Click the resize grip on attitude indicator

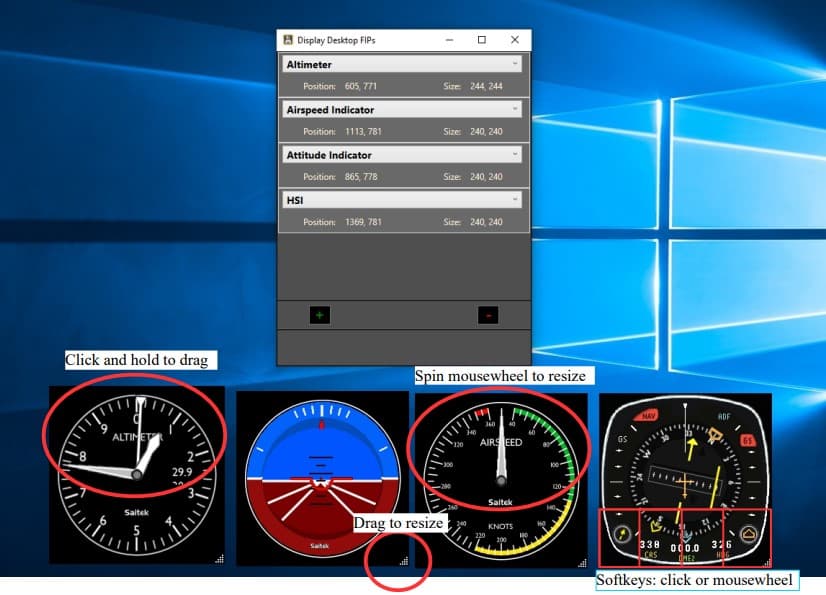click(x=403, y=562)
